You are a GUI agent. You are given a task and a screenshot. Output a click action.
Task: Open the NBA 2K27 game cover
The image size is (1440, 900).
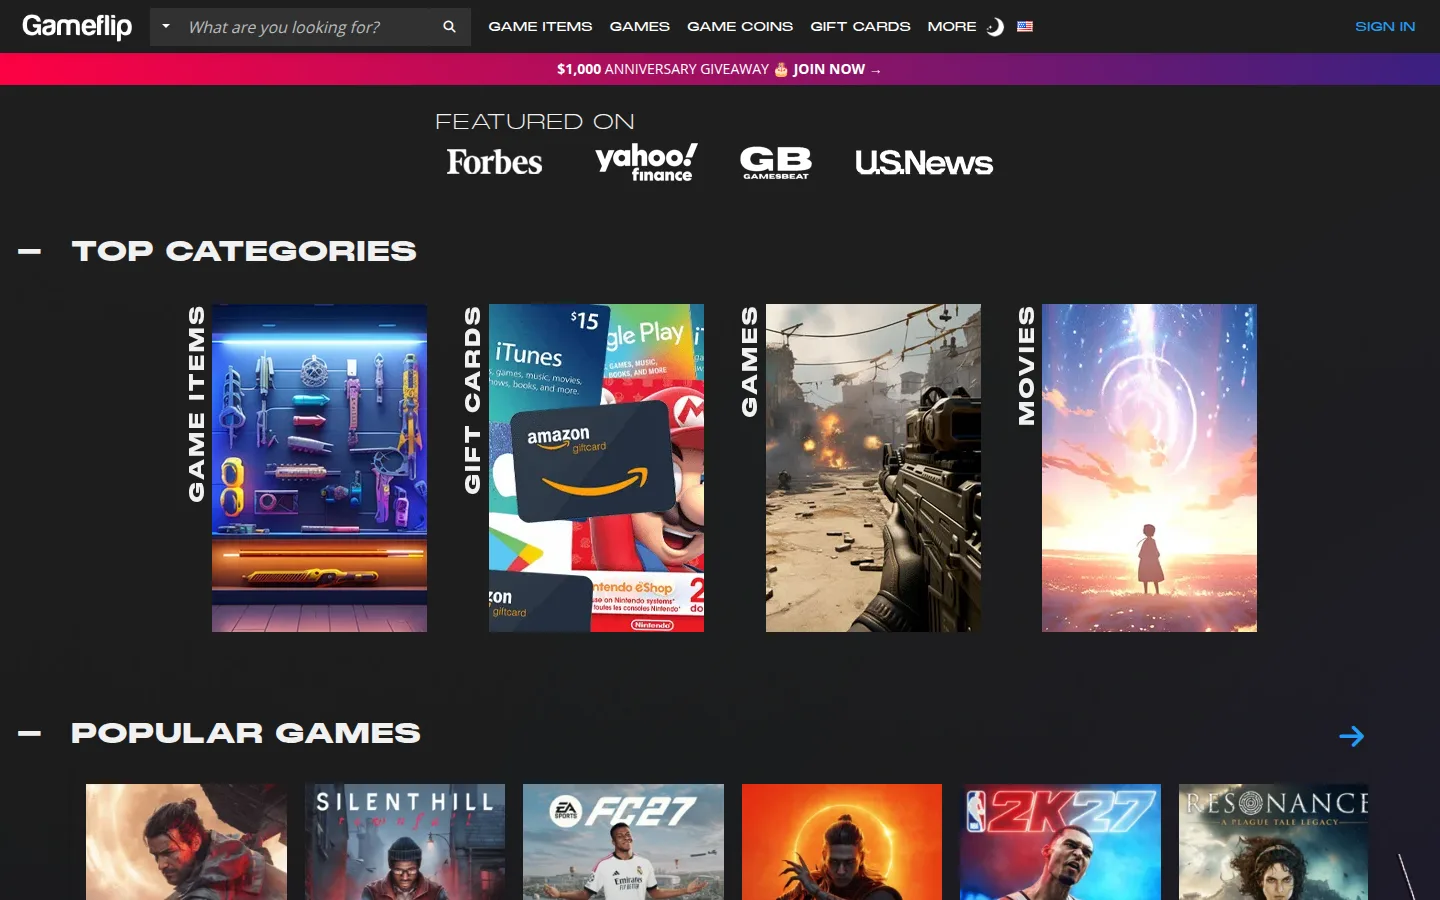(1060, 842)
